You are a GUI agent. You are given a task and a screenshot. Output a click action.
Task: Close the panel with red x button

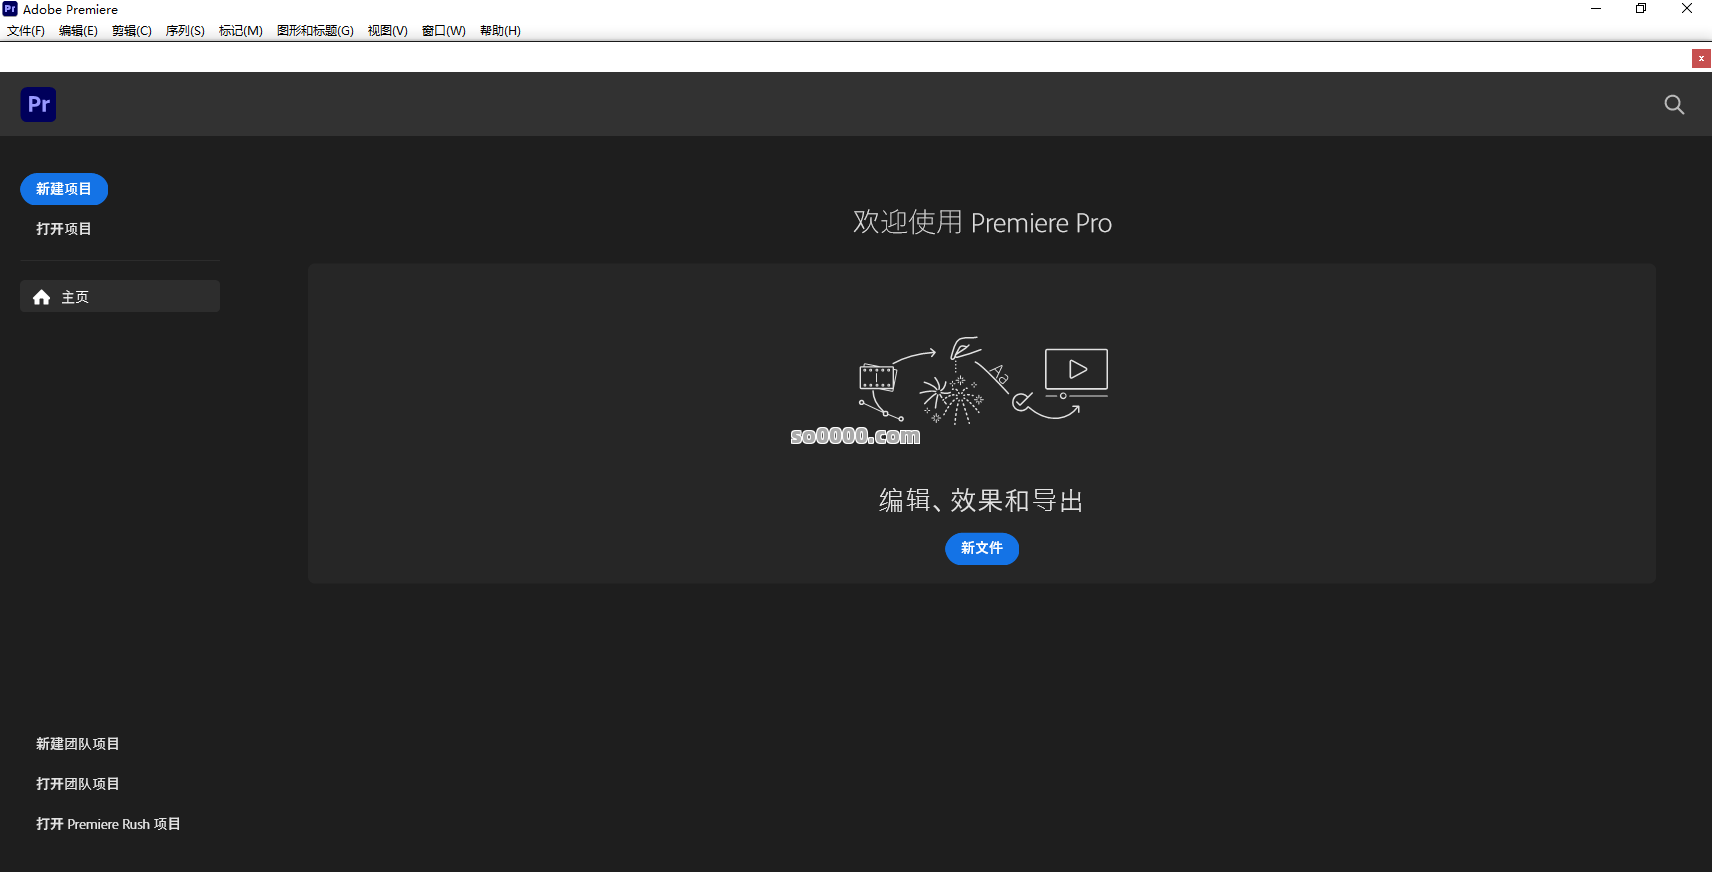pos(1701,58)
